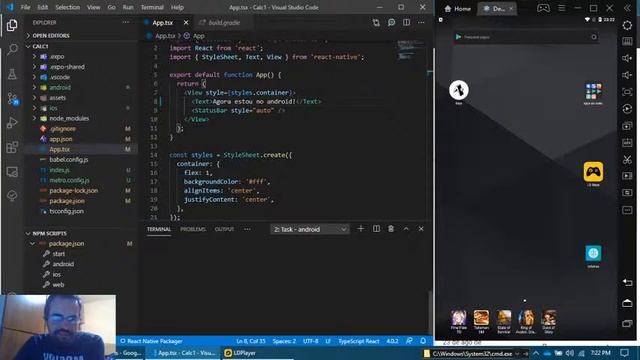Open editor more actions menu

click(x=421, y=22)
